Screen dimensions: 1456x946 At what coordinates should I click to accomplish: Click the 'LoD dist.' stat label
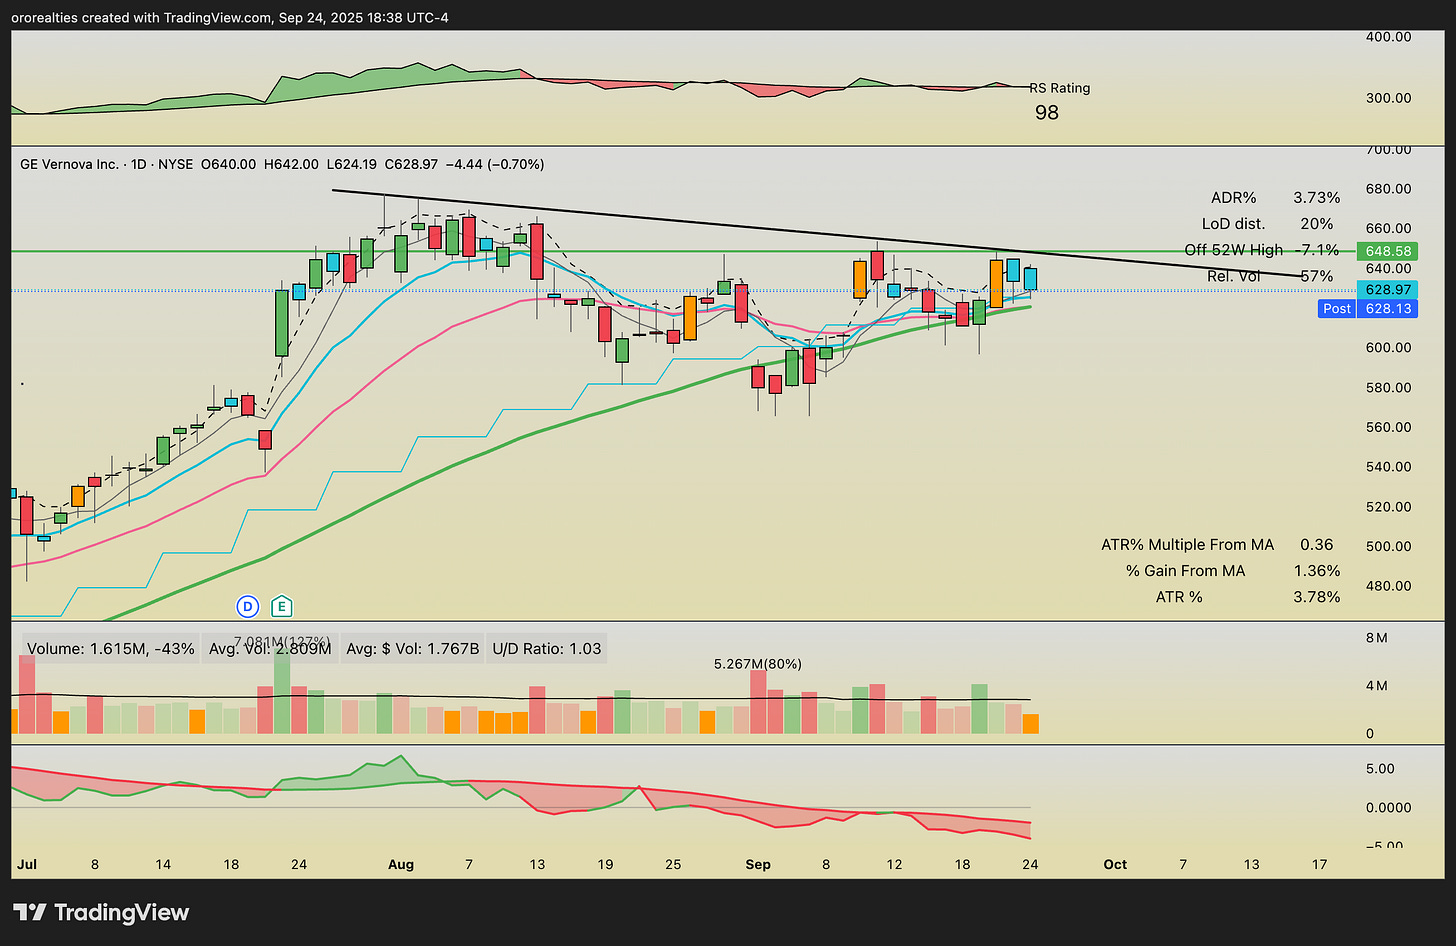[x=1233, y=224]
